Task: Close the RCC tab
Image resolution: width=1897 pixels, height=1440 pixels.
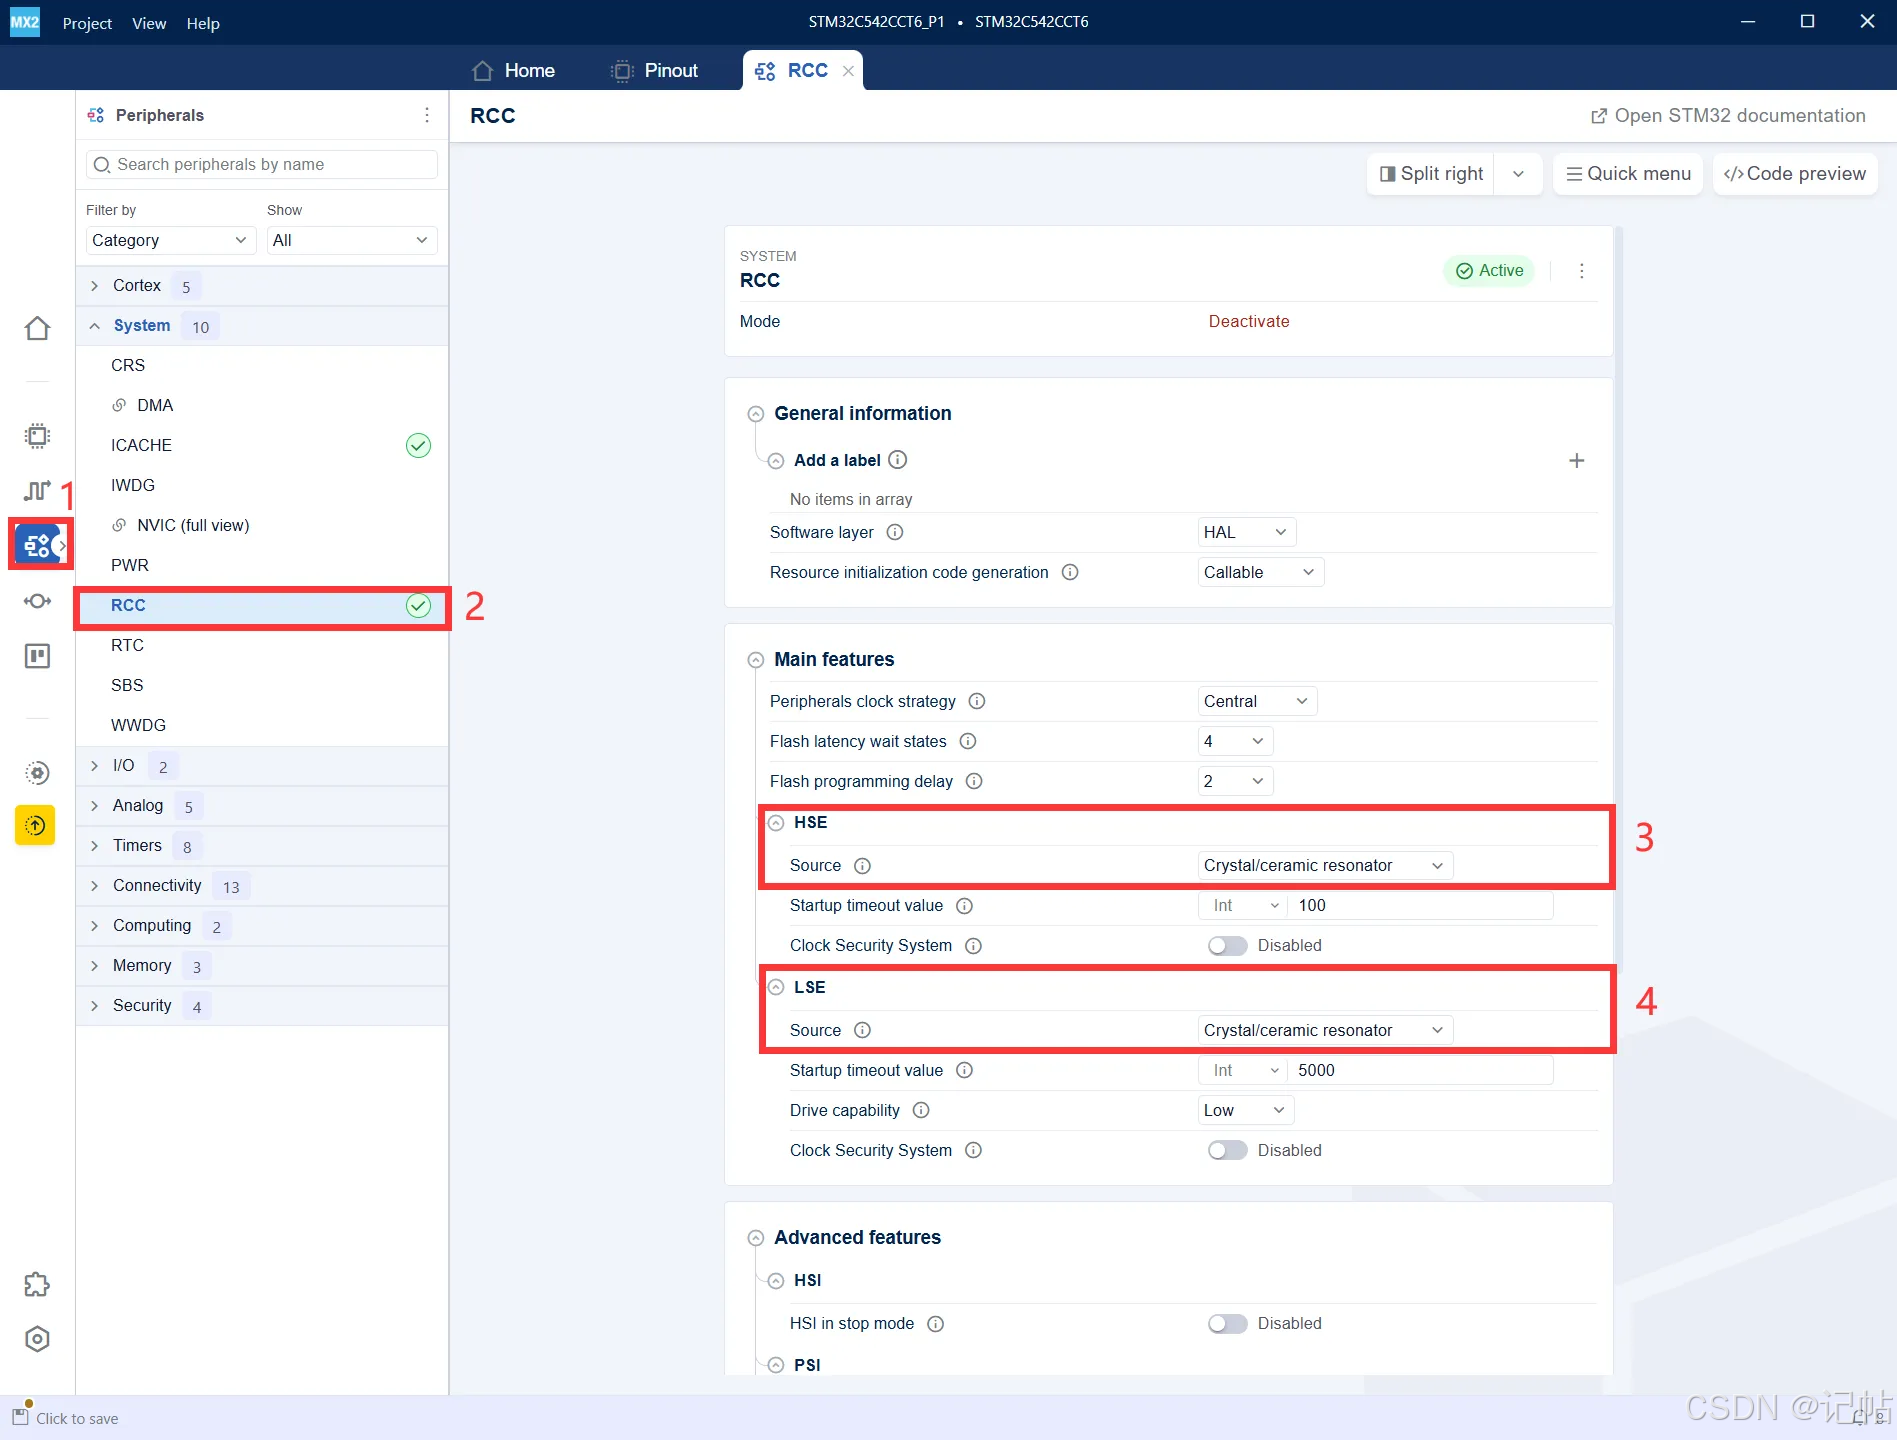Action: point(848,71)
